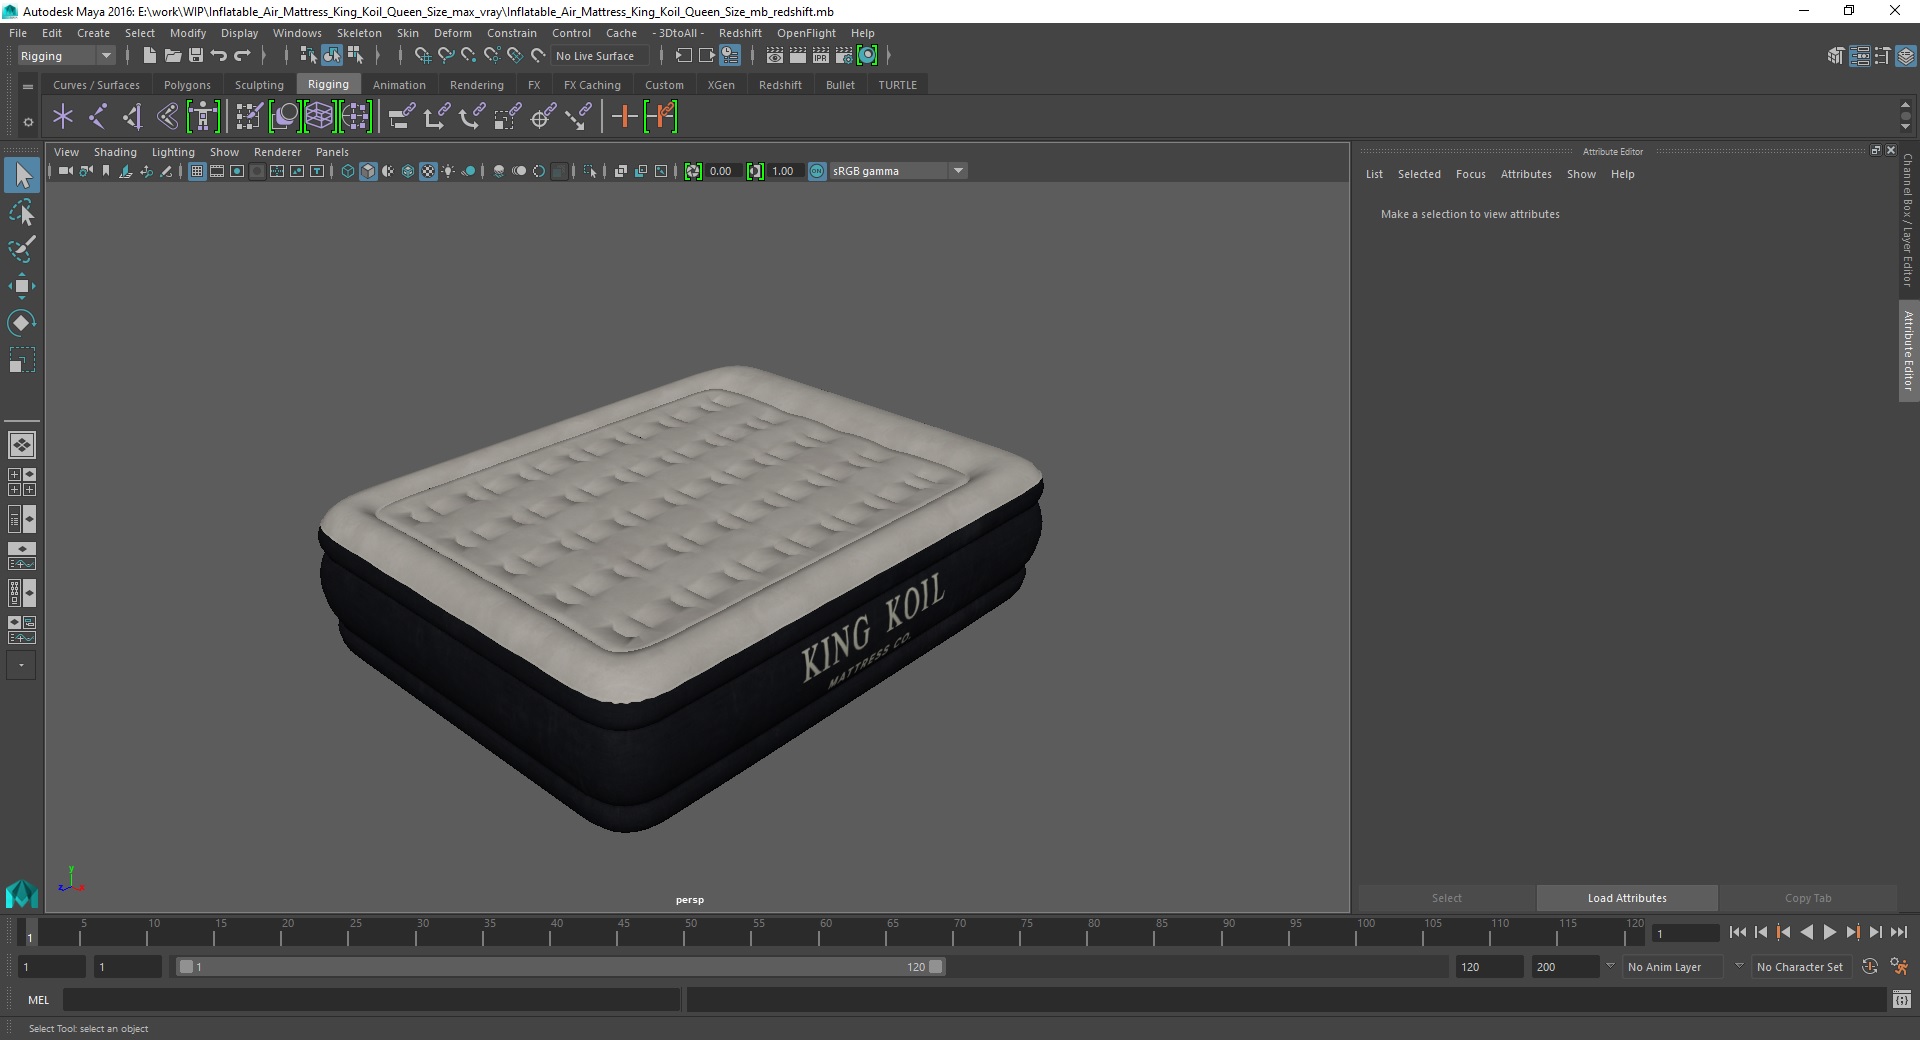The width and height of the screenshot is (1920, 1040).
Task: Open the Deform menu
Action: [x=452, y=33]
